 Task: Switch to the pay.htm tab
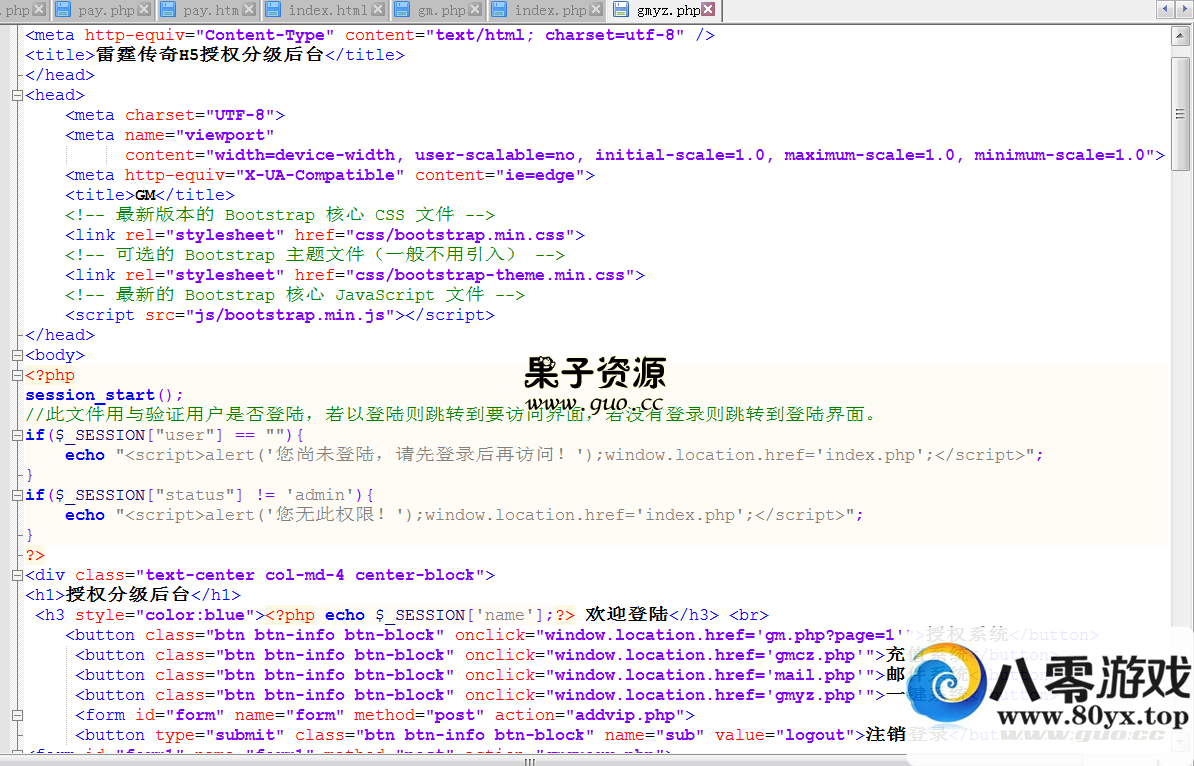click(x=207, y=10)
